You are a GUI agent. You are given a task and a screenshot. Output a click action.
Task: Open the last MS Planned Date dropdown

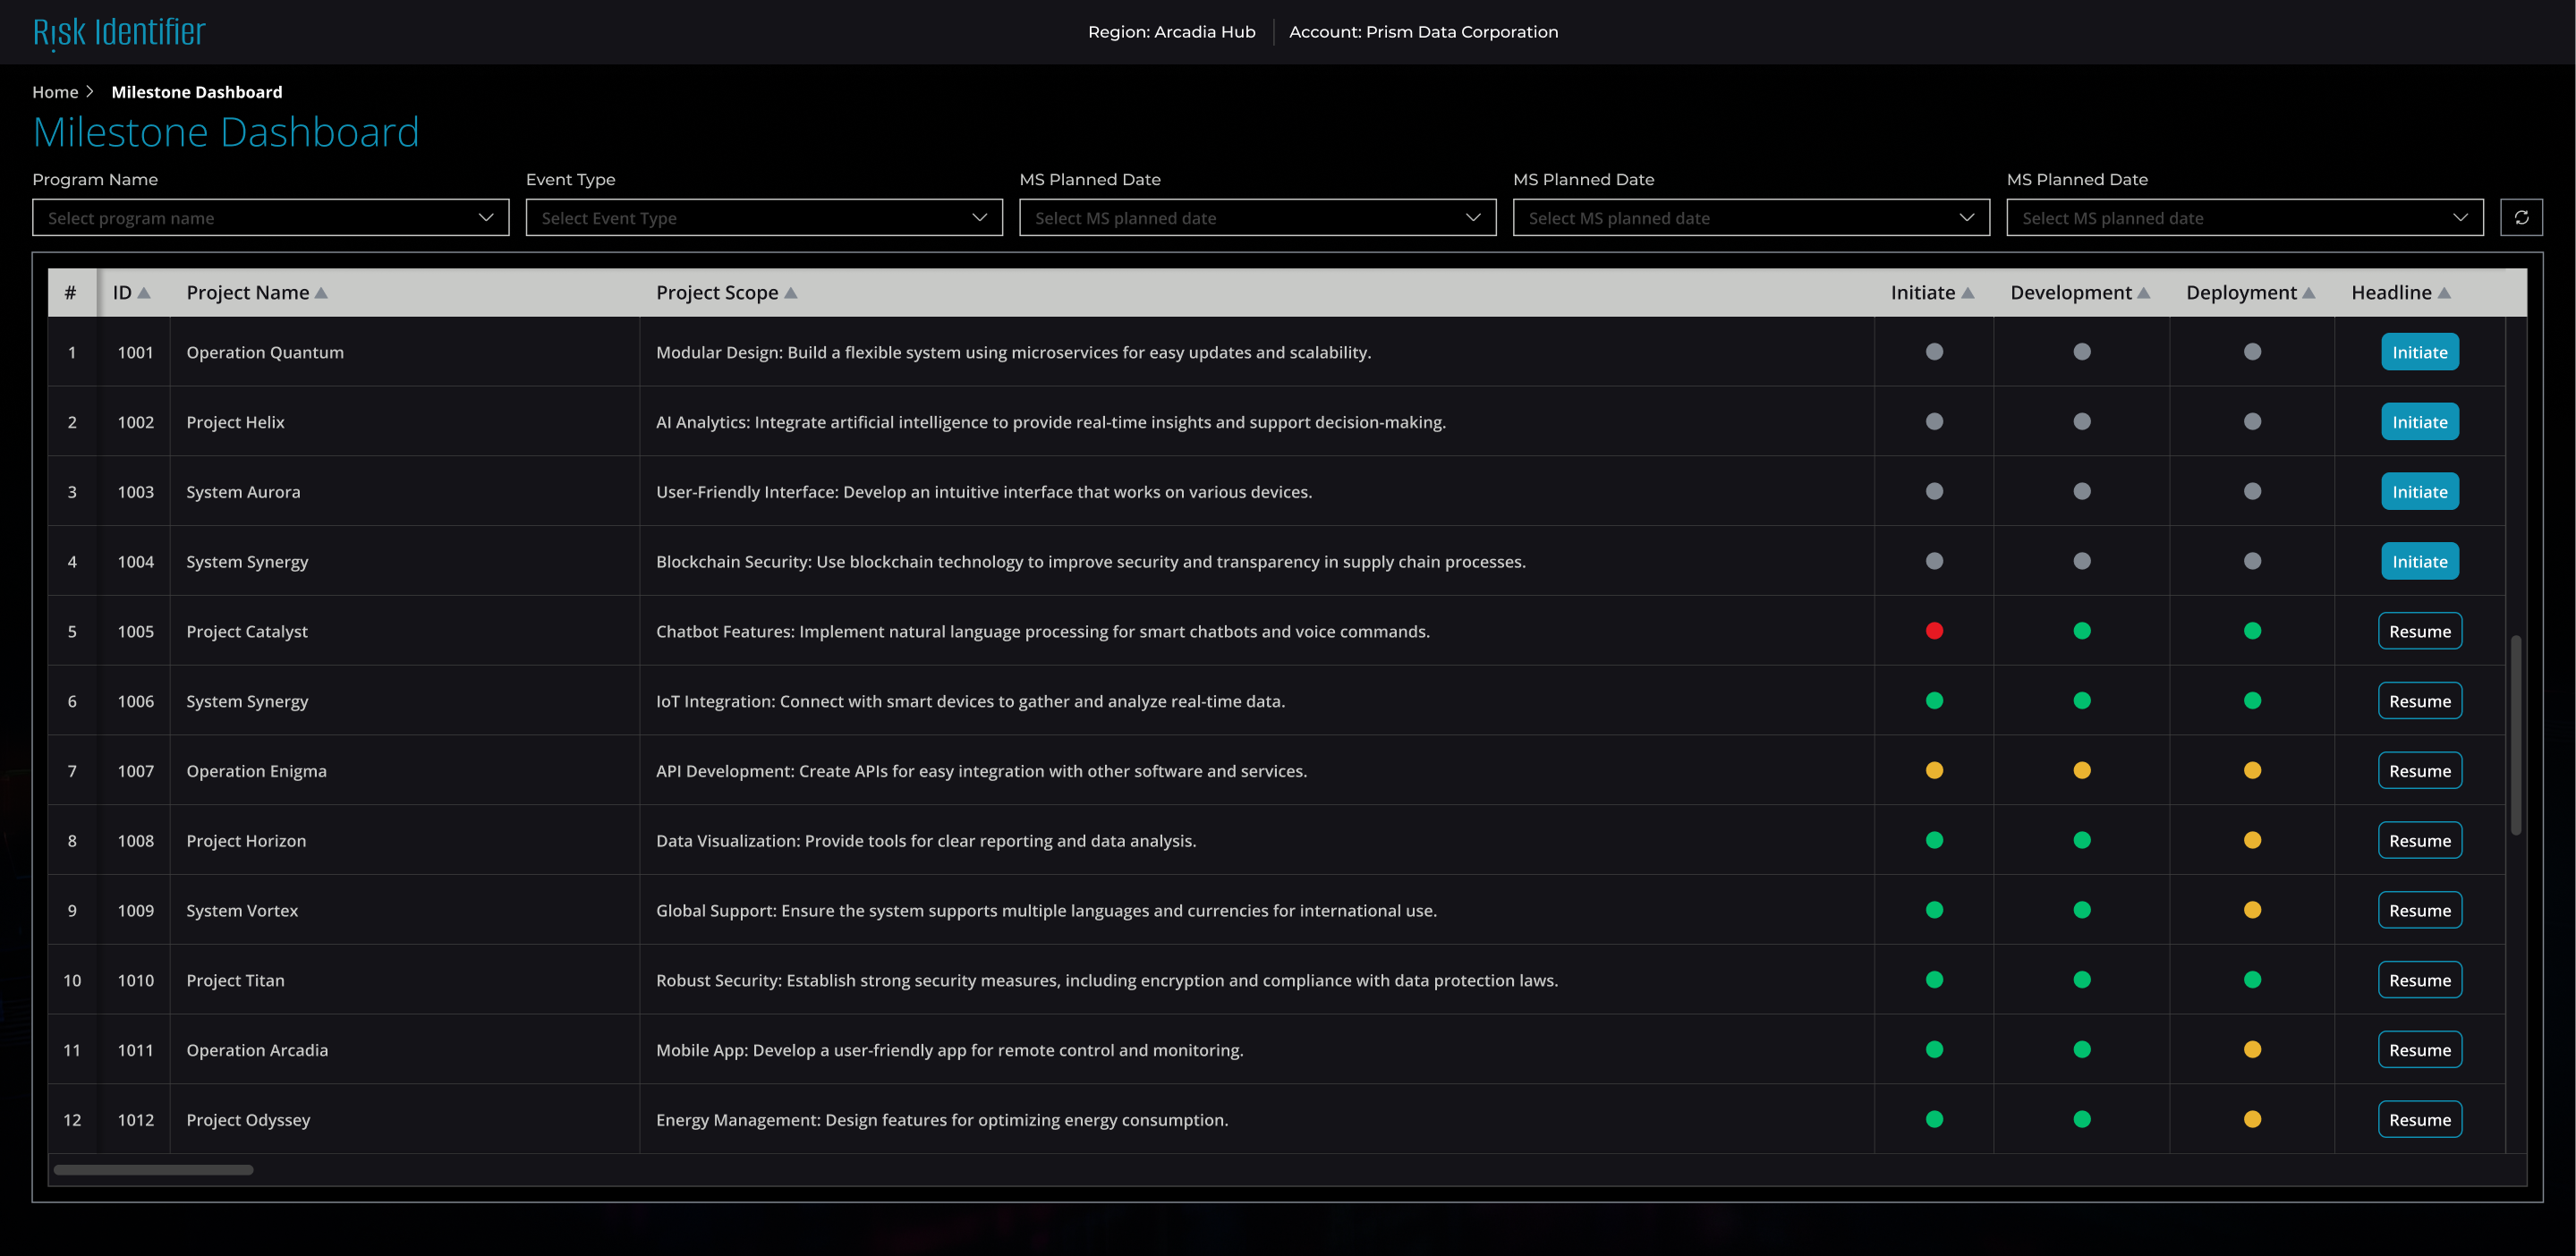(x=2244, y=218)
